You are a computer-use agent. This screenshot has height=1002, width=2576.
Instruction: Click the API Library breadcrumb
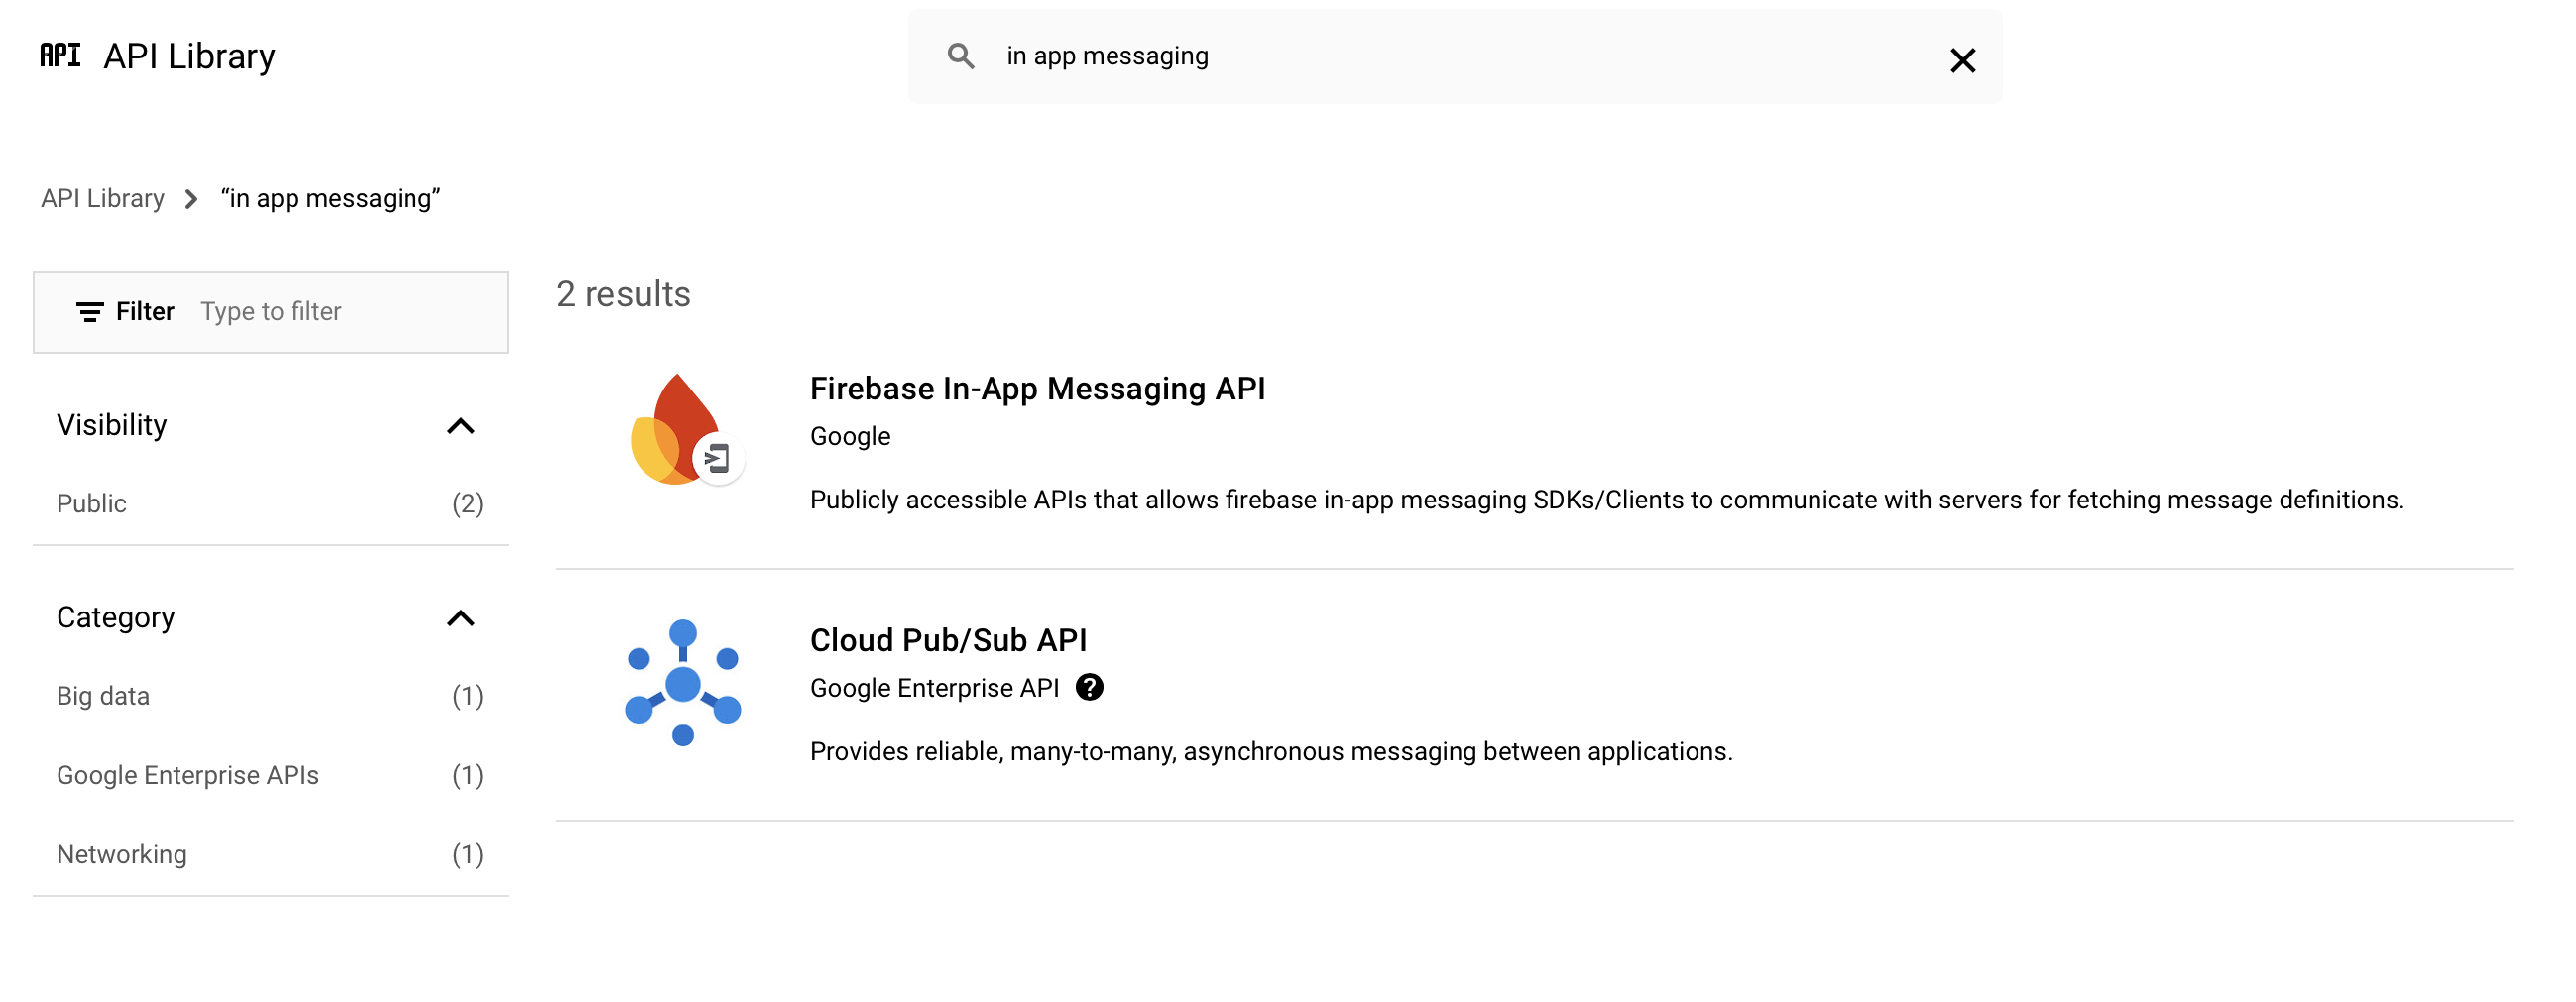[x=102, y=198]
